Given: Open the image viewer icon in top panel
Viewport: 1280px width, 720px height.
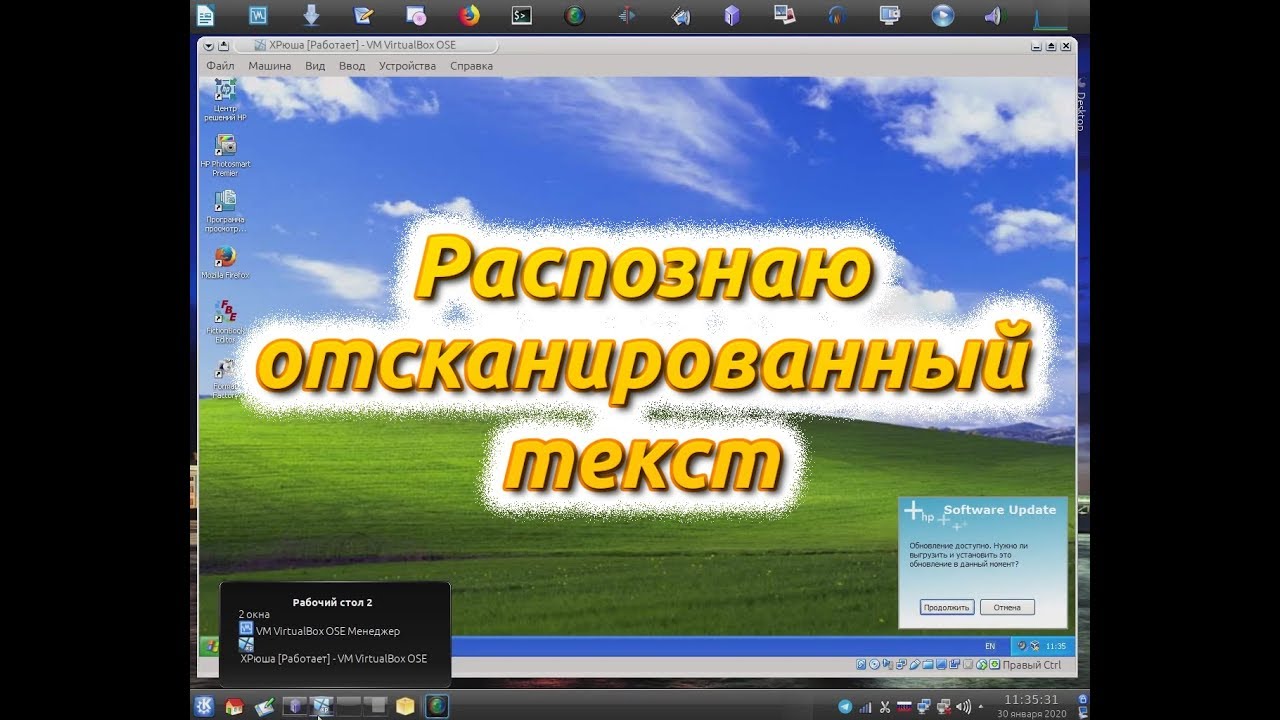Looking at the screenshot, I should coord(785,15).
